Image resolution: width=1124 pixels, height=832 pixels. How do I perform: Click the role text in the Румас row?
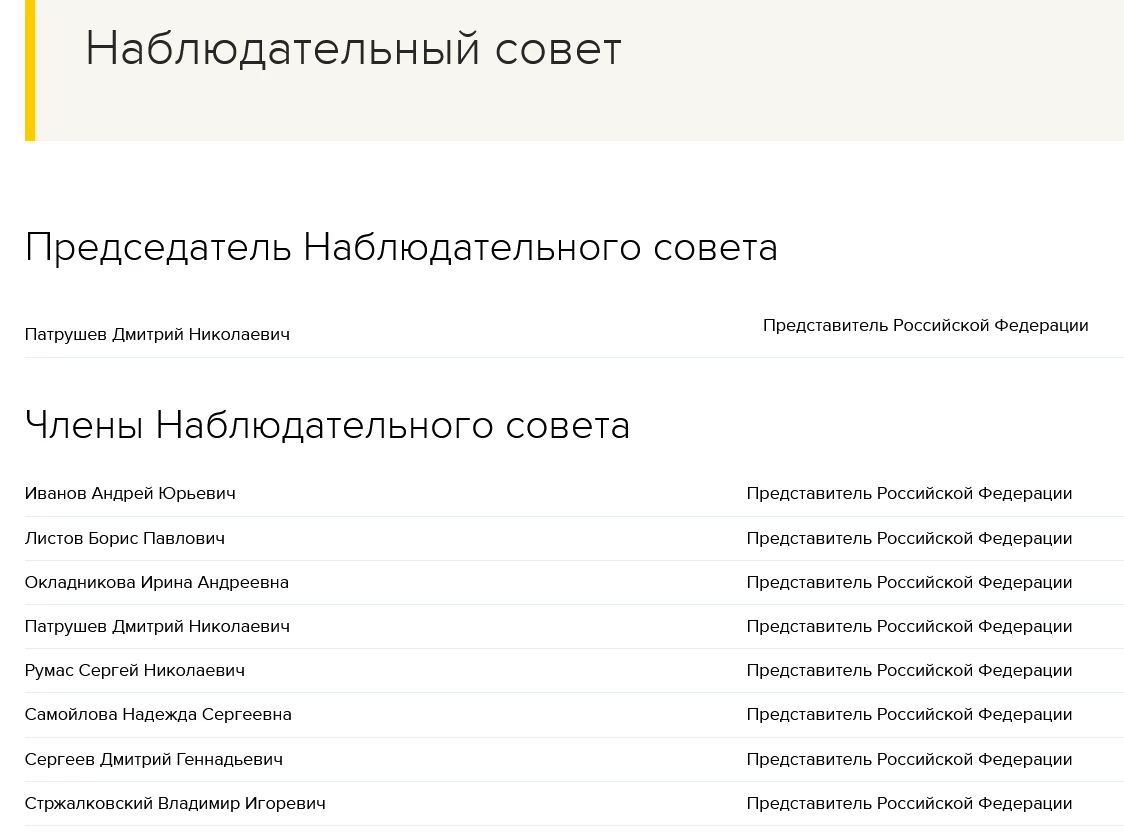click(x=909, y=670)
